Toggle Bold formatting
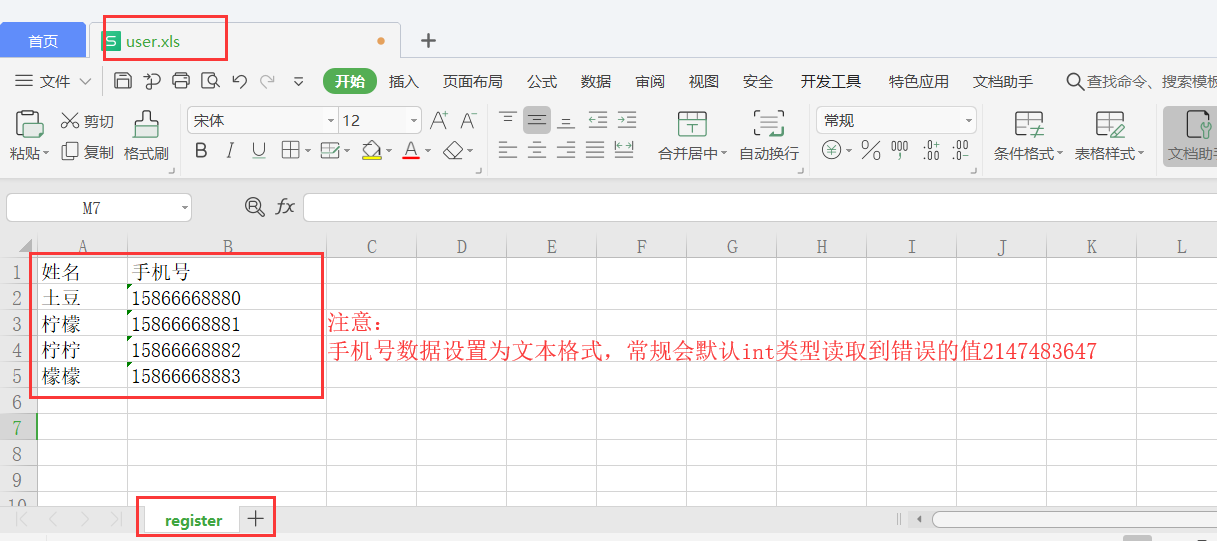1217x541 pixels. click(201, 151)
